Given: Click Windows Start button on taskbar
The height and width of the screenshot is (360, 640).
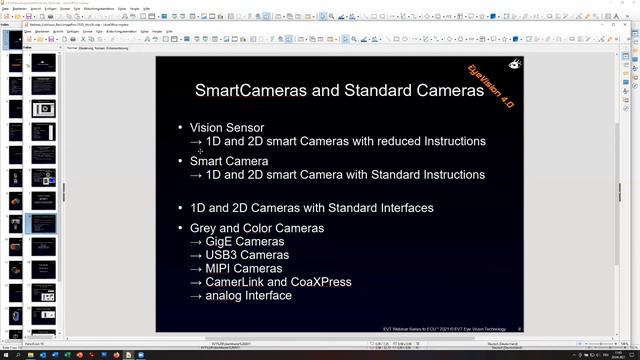Looking at the screenshot, I should click(6, 355).
